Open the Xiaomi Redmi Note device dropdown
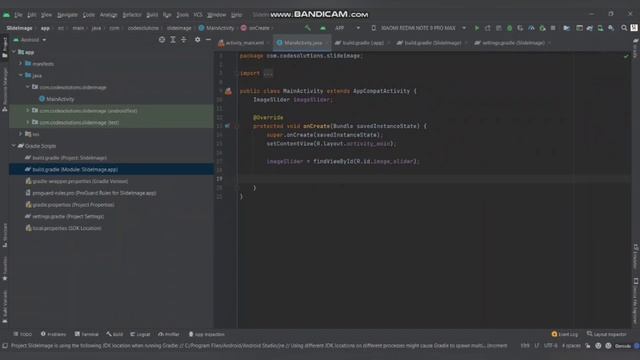 click(x=418, y=28)
